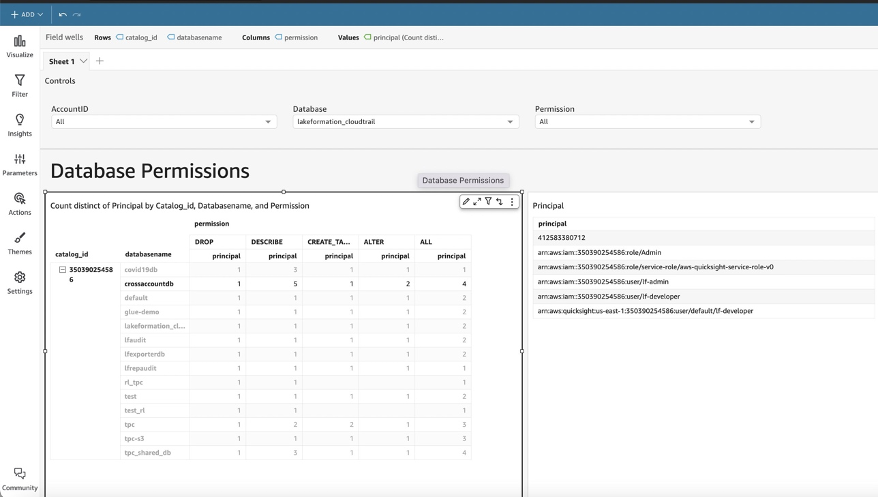
Task: Click the Controls section header
Action: [60, 81]
